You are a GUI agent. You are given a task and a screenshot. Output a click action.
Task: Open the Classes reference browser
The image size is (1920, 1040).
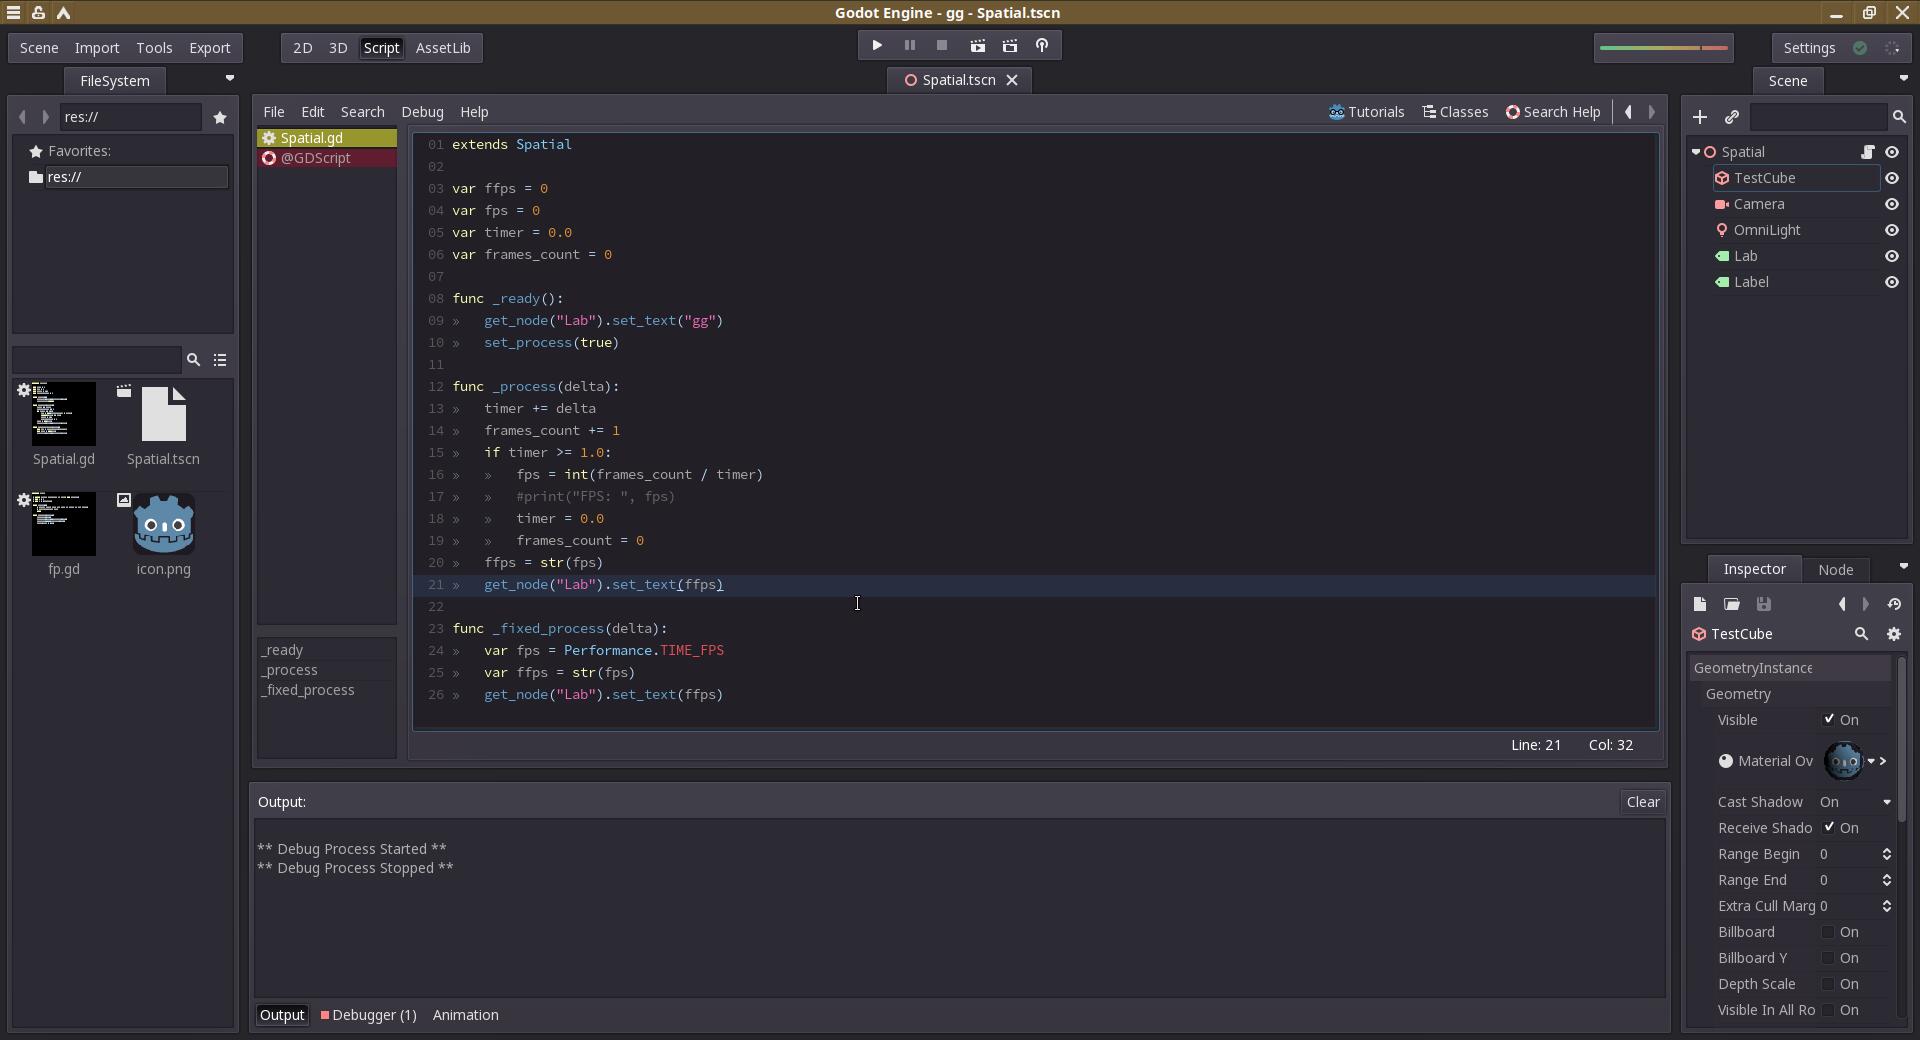pyautogui.click(x=1455, y=112)
